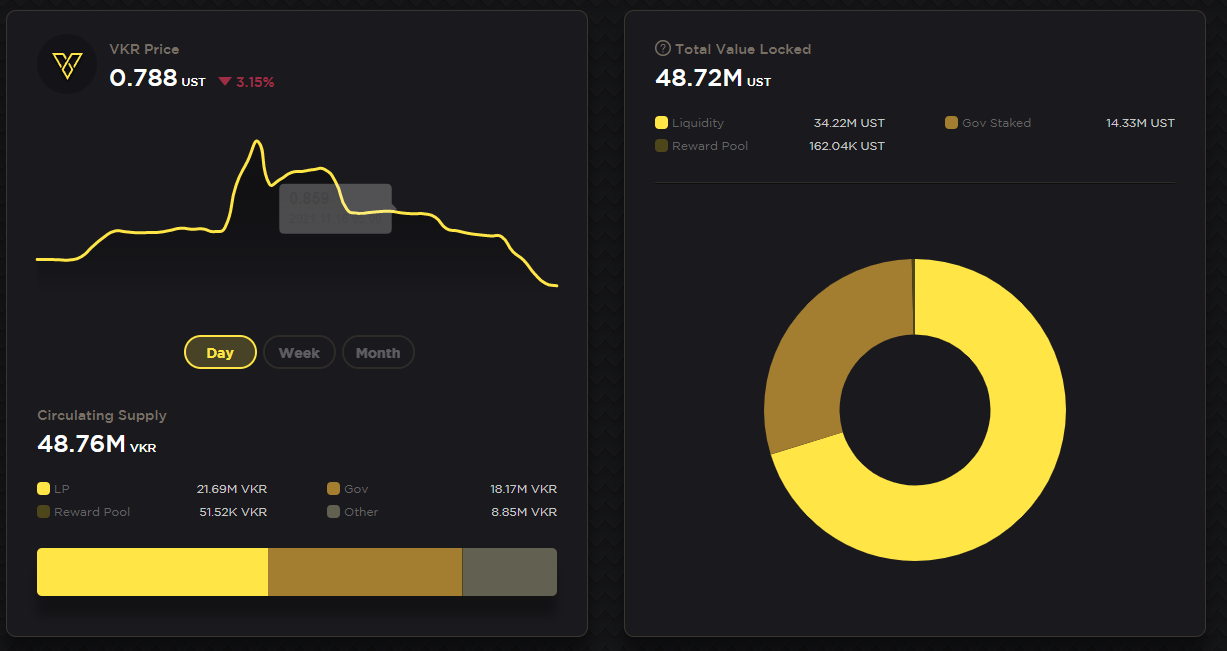The image size is (1227, 651).
Task: Select the Day chart range
Action: 220,352
